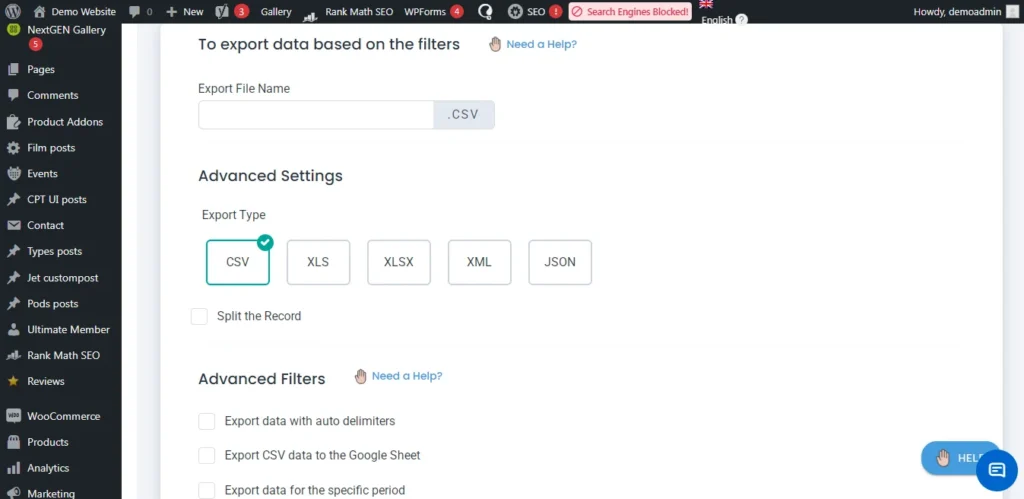Viewport: 1024px width, 499px height.
Task: Select JSON as the export type
Action: tap(560, 262)
